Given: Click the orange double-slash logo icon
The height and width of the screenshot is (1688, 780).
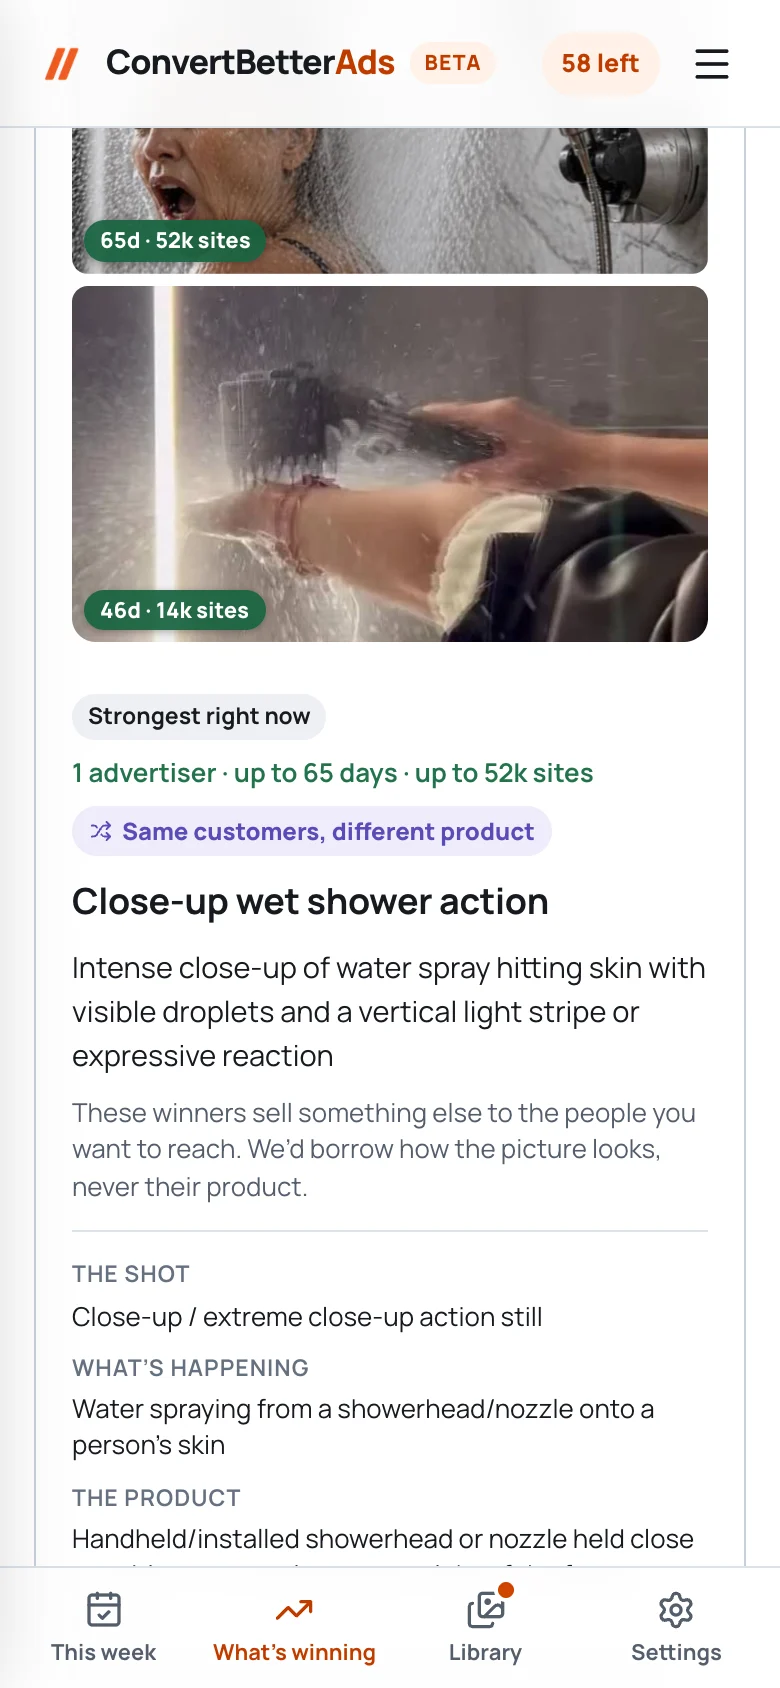Looking at the screenshot, I should [x=62, y=63].
